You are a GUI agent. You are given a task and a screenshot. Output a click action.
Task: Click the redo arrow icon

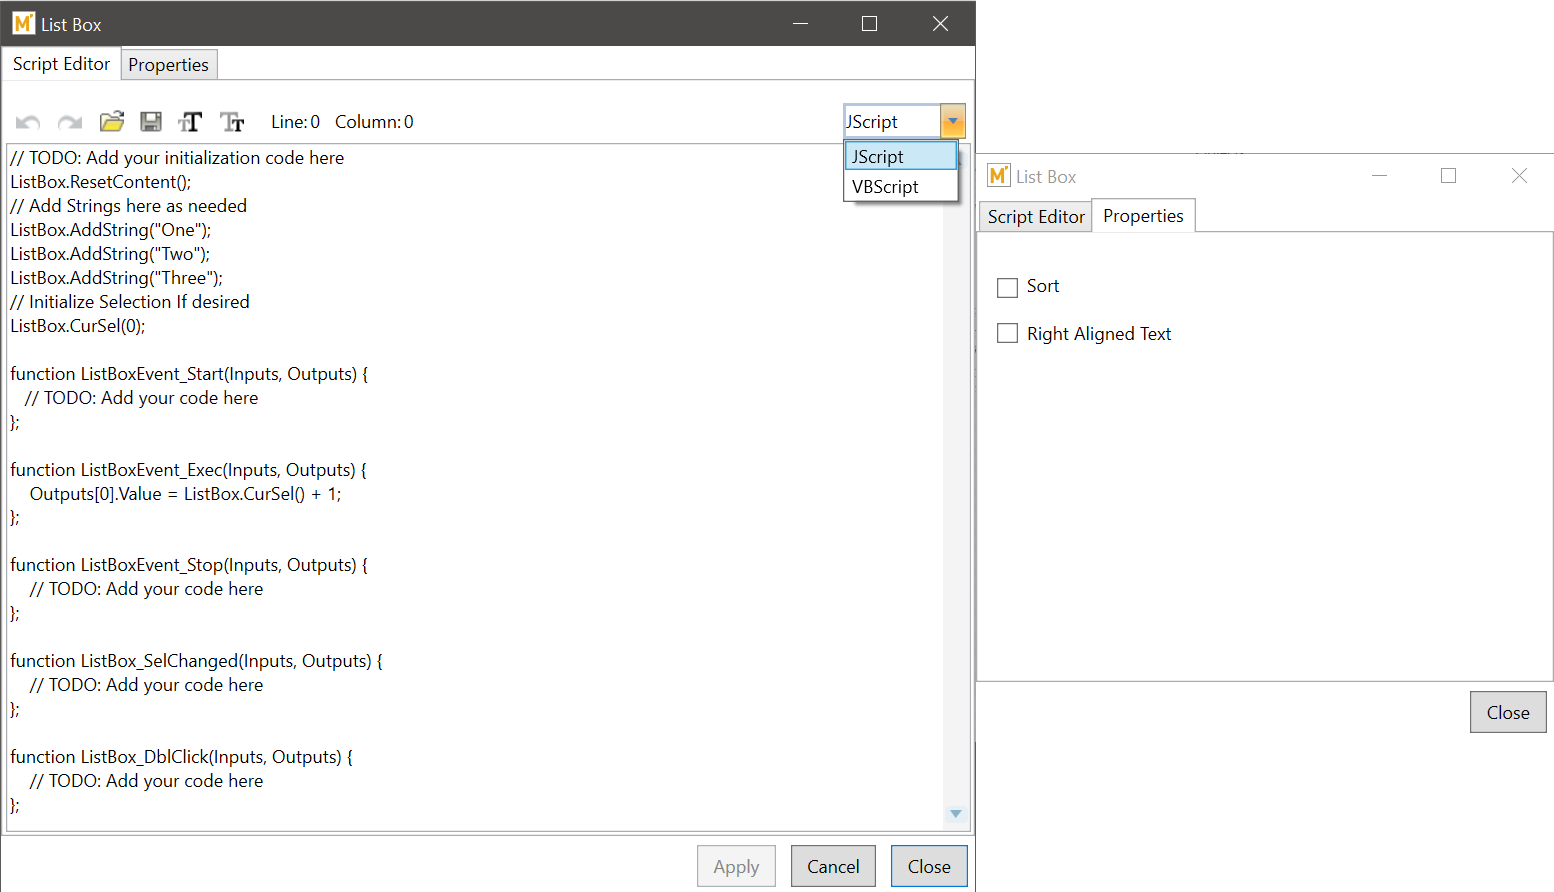pyautogui.click(x=69, y=122)
